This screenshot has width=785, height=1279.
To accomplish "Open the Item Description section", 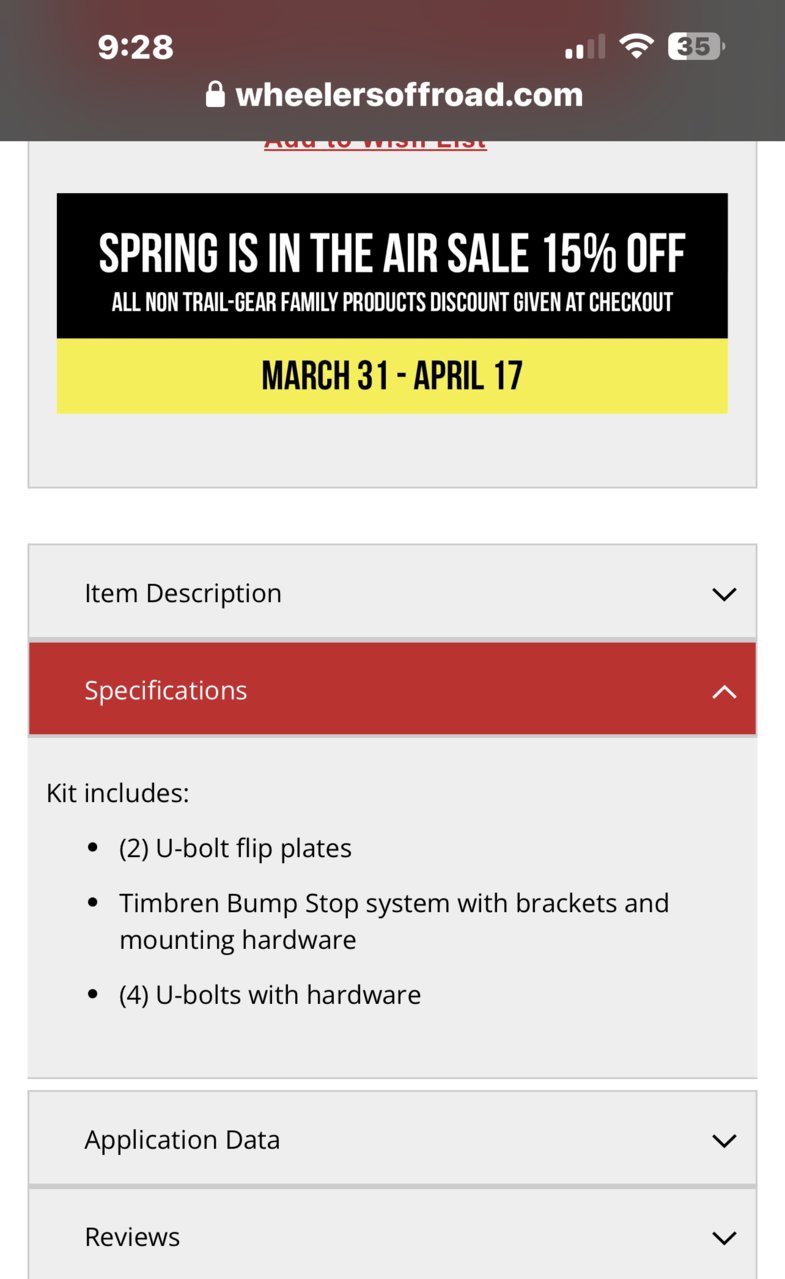I will 392,592.
